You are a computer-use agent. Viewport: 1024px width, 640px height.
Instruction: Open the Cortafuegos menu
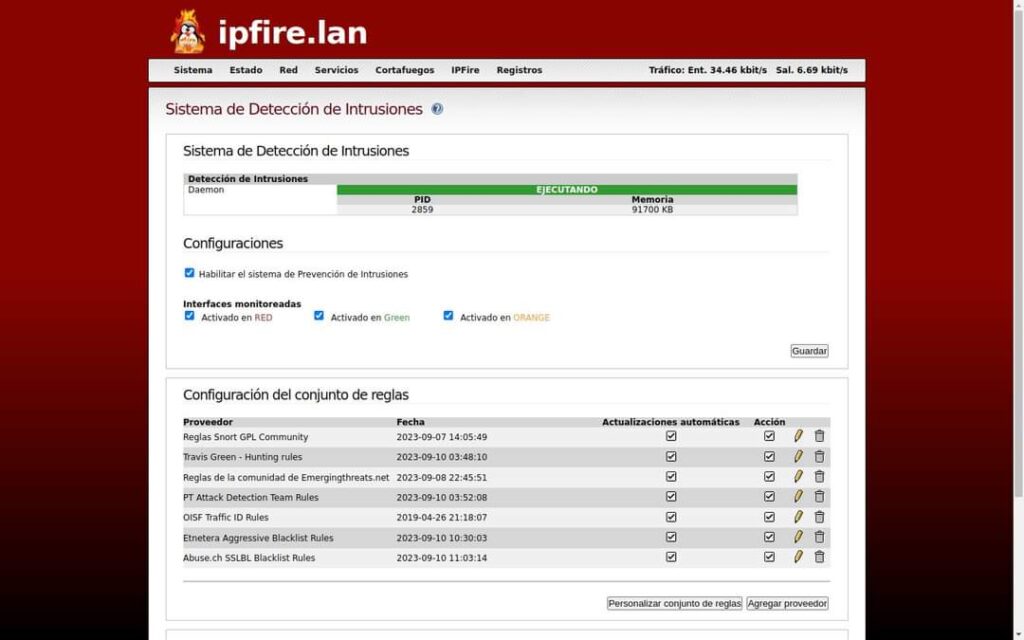tap(404, 70)
